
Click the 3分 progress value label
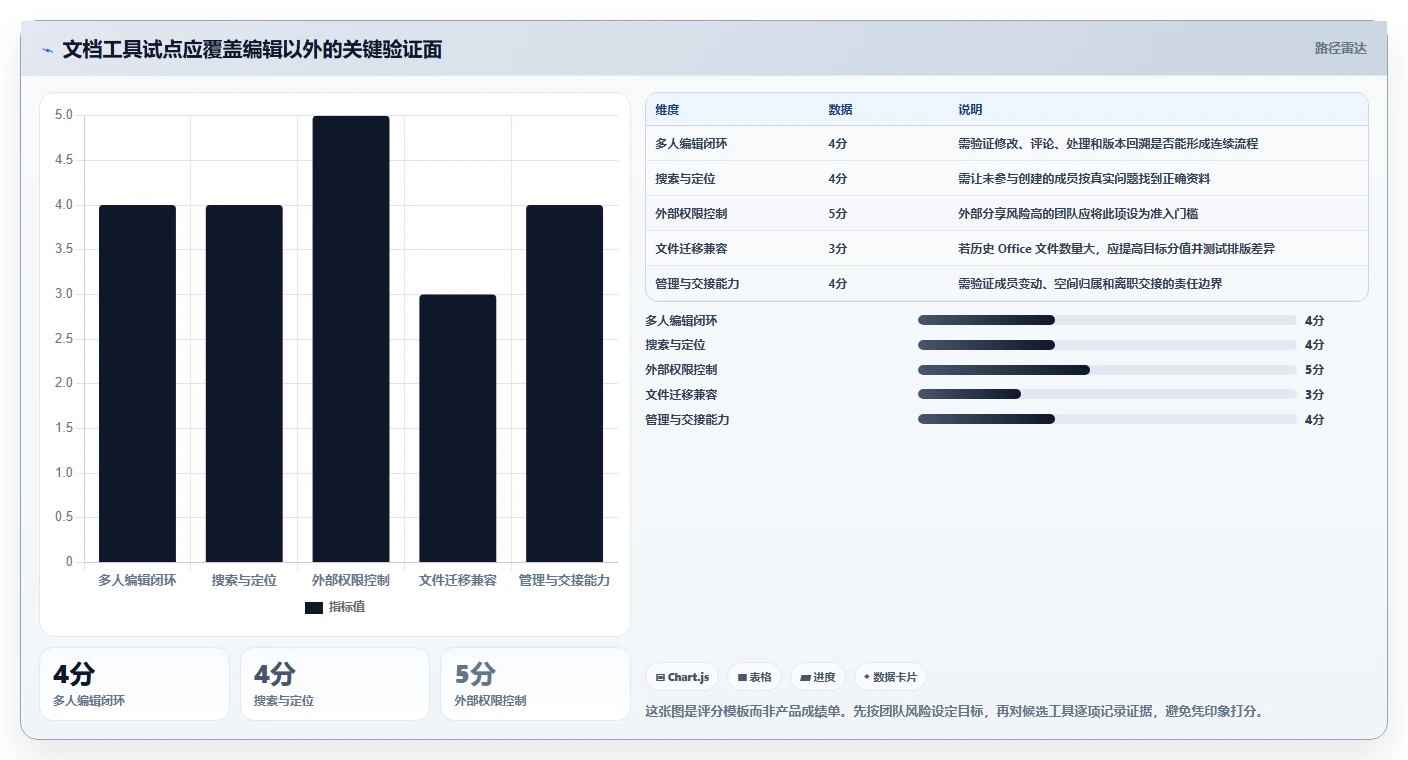coord(1314,395)
